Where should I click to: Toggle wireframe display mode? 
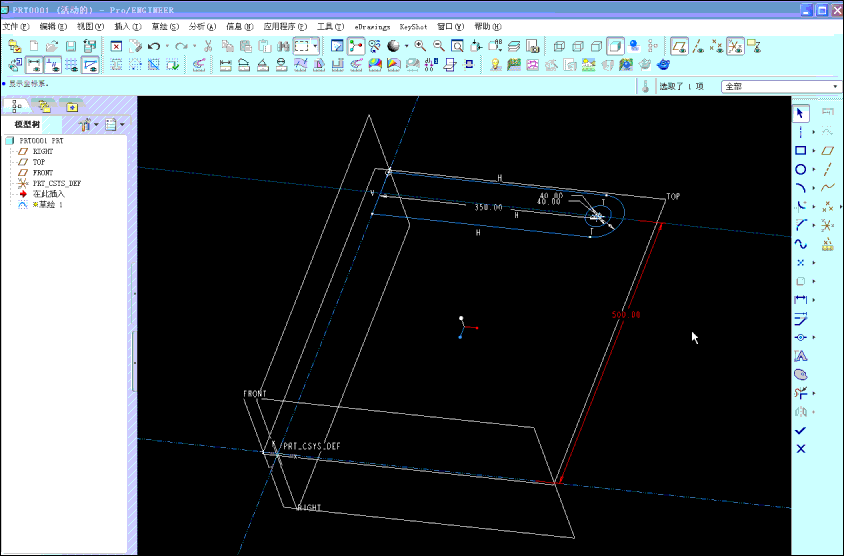559,46
